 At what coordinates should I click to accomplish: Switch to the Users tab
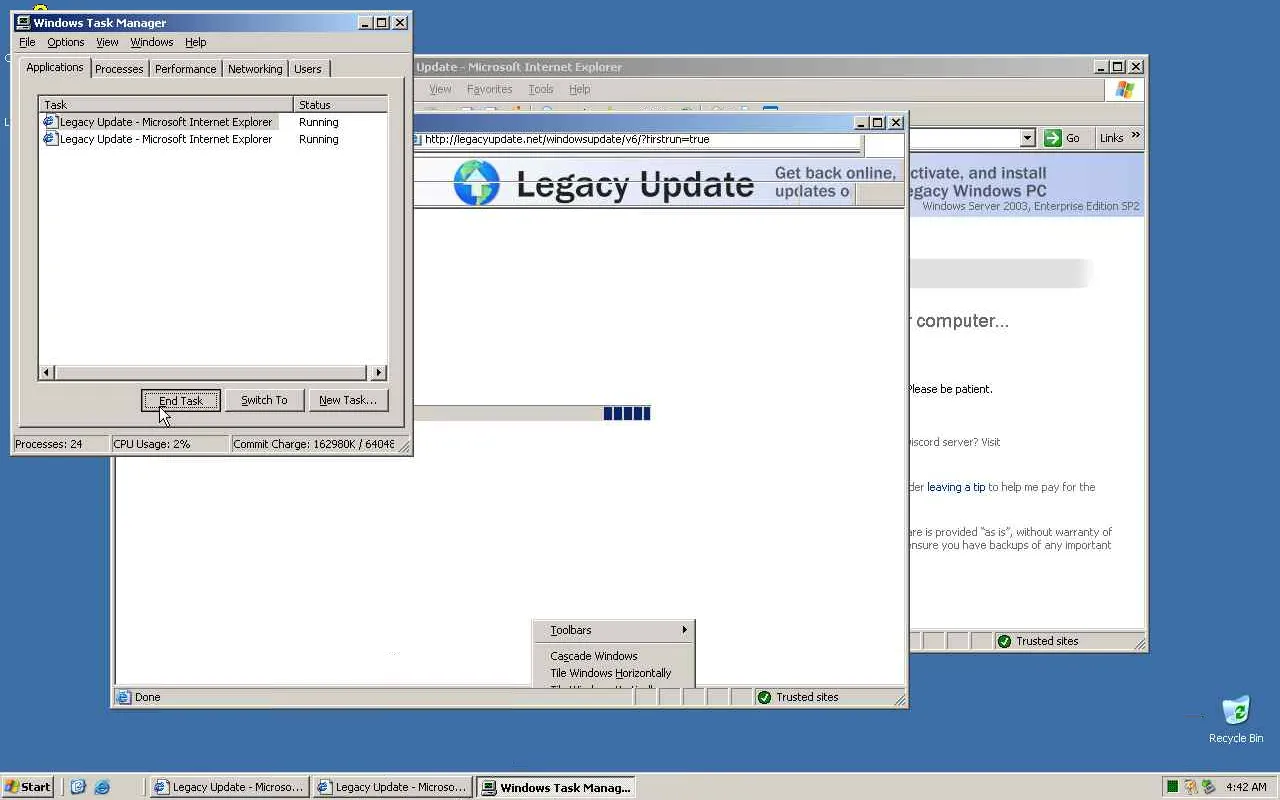click(308, 69)
